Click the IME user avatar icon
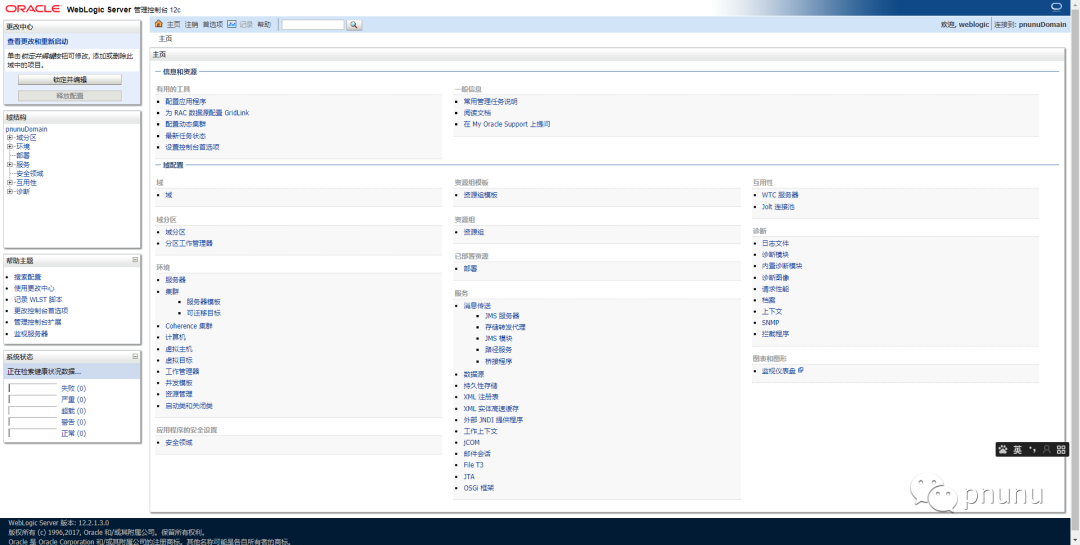The width and height of the screenshot is (1080, 545). (x=1047, y=449)
